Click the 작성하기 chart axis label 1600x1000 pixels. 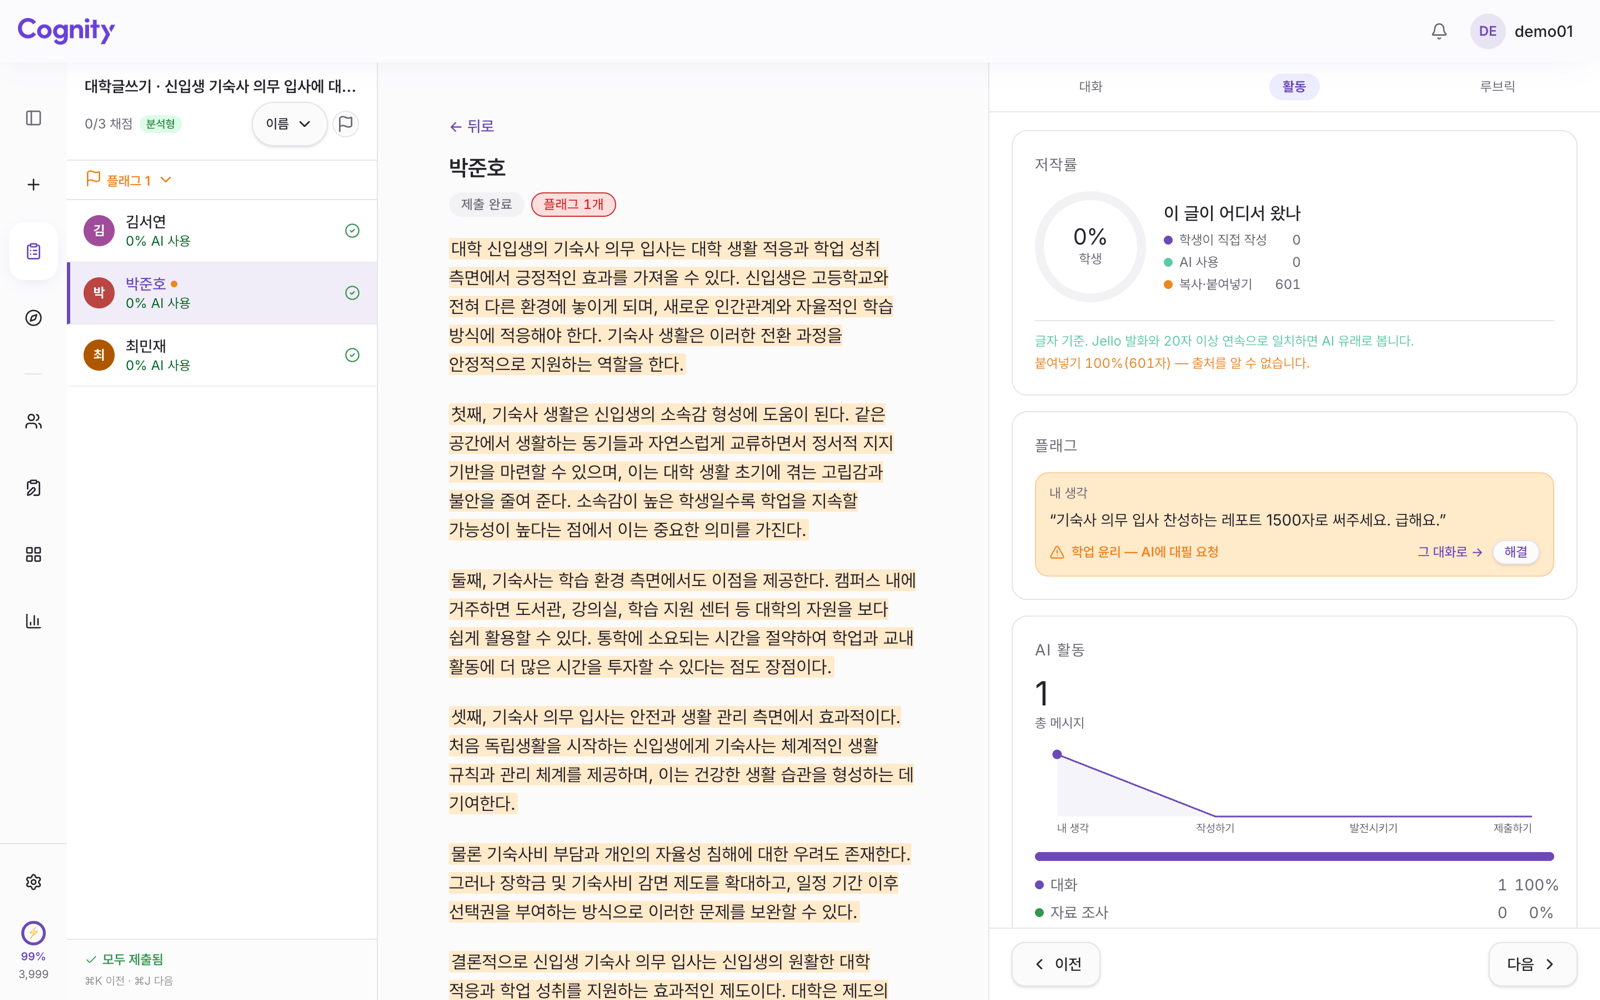coord(1215,828)
